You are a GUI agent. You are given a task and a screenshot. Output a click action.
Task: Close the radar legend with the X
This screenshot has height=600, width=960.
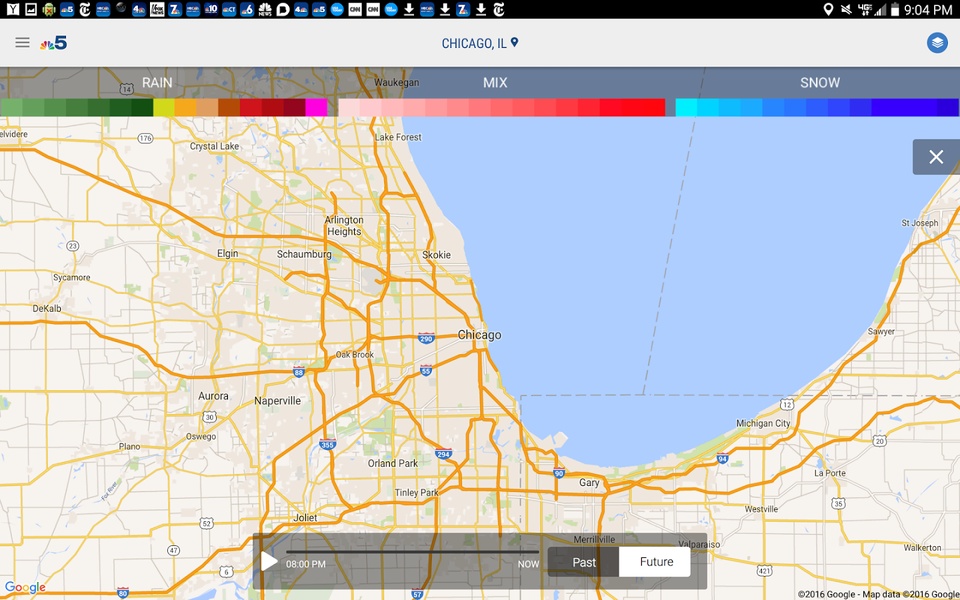936,157
